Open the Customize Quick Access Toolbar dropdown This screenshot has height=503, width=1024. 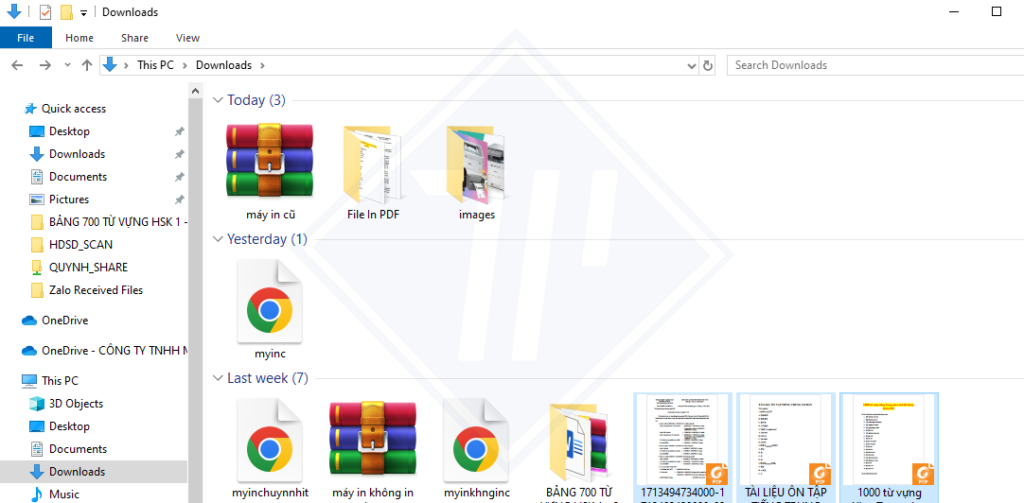(84, 13)
